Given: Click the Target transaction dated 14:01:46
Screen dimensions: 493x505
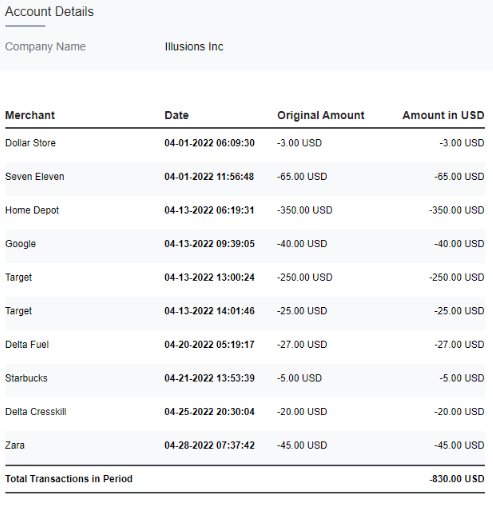Looking at the screenshot, I should point(245,311).
